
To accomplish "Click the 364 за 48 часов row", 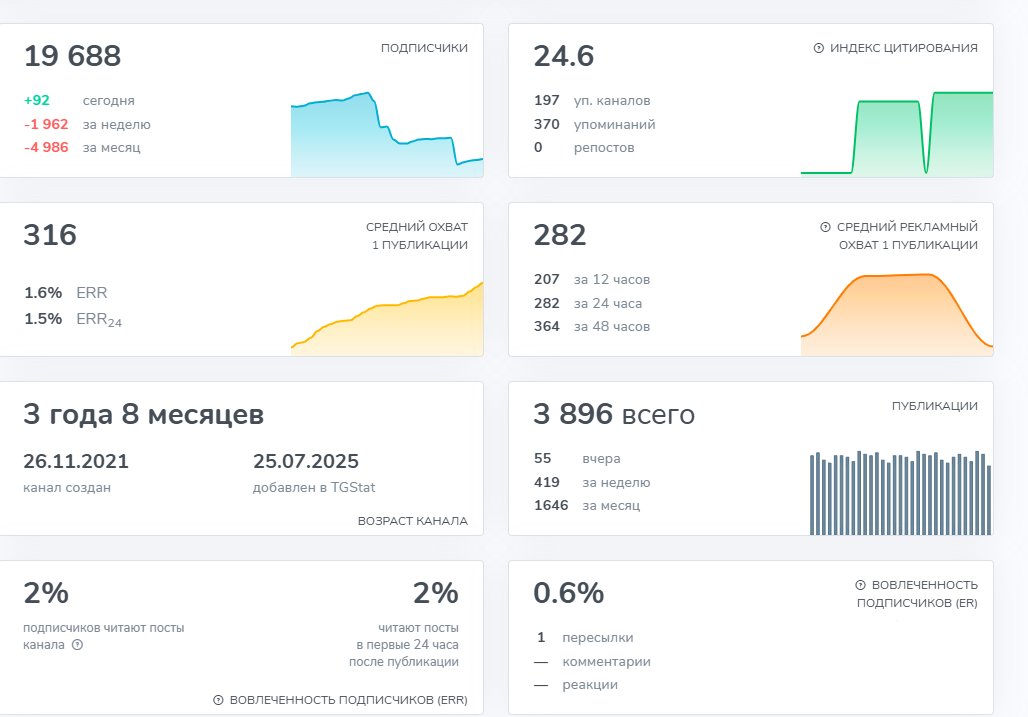I will 592,326.
